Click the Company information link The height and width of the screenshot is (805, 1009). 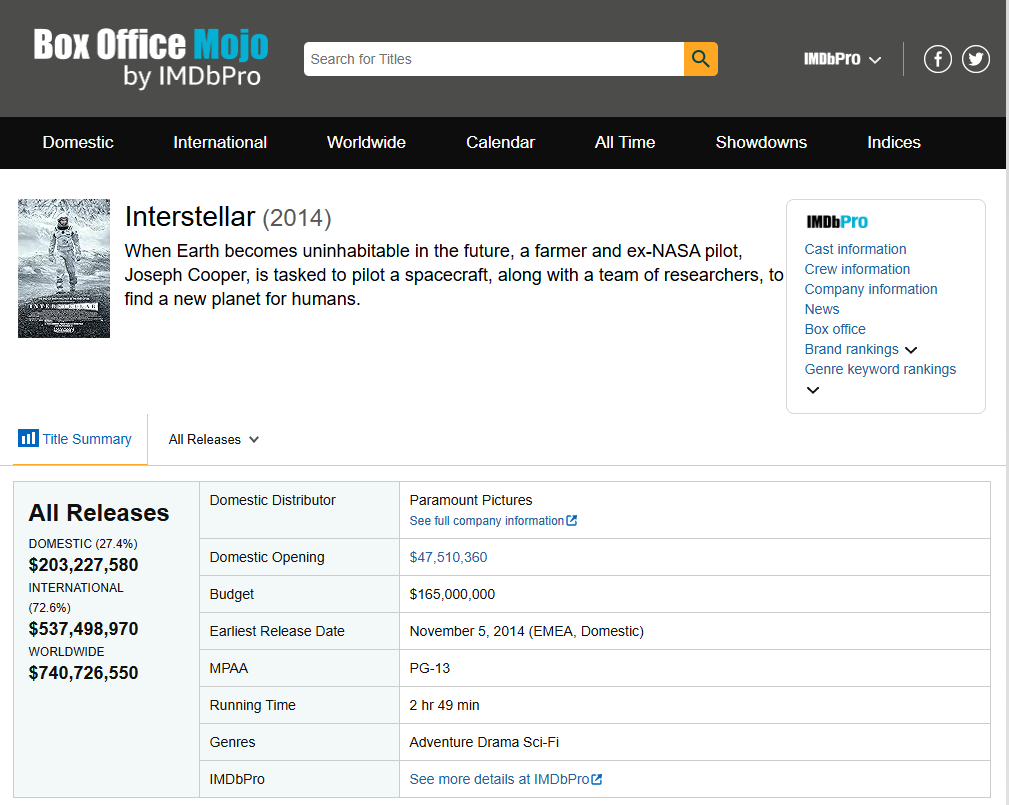tap(871, 289)
